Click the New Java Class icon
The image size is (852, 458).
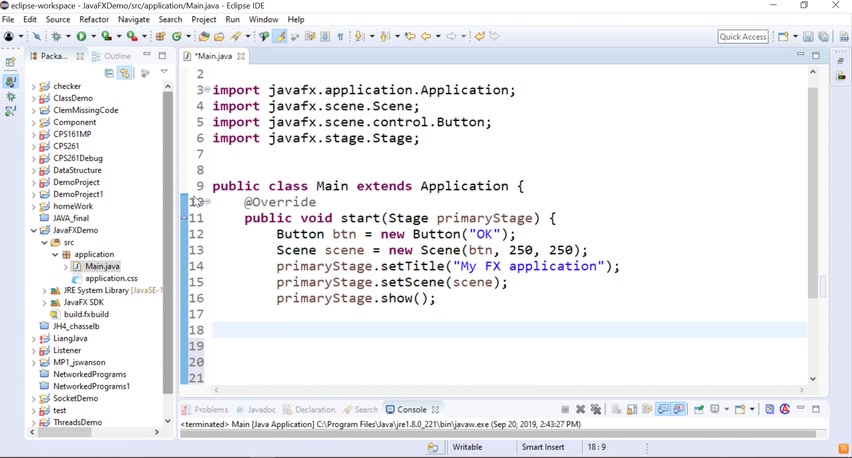[177, 36]
